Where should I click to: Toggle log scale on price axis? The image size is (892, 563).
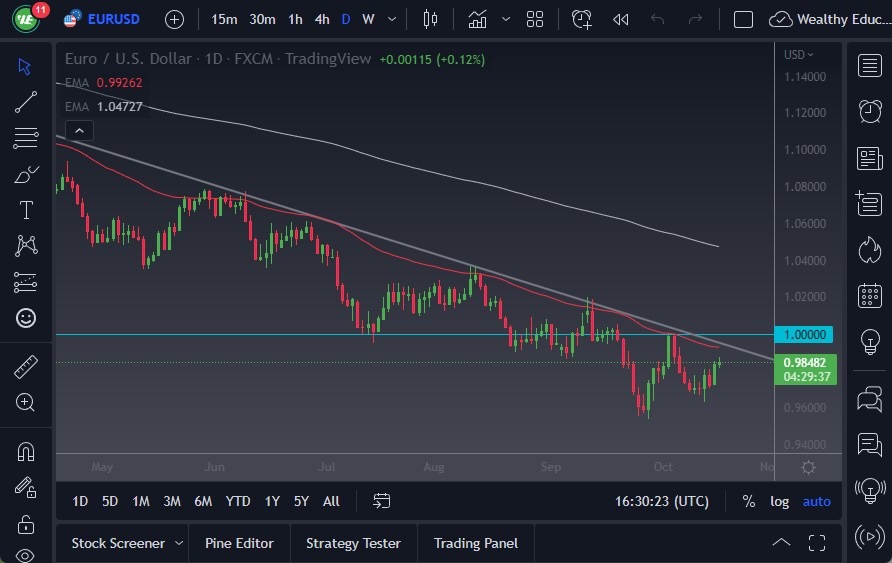point(779,501)
